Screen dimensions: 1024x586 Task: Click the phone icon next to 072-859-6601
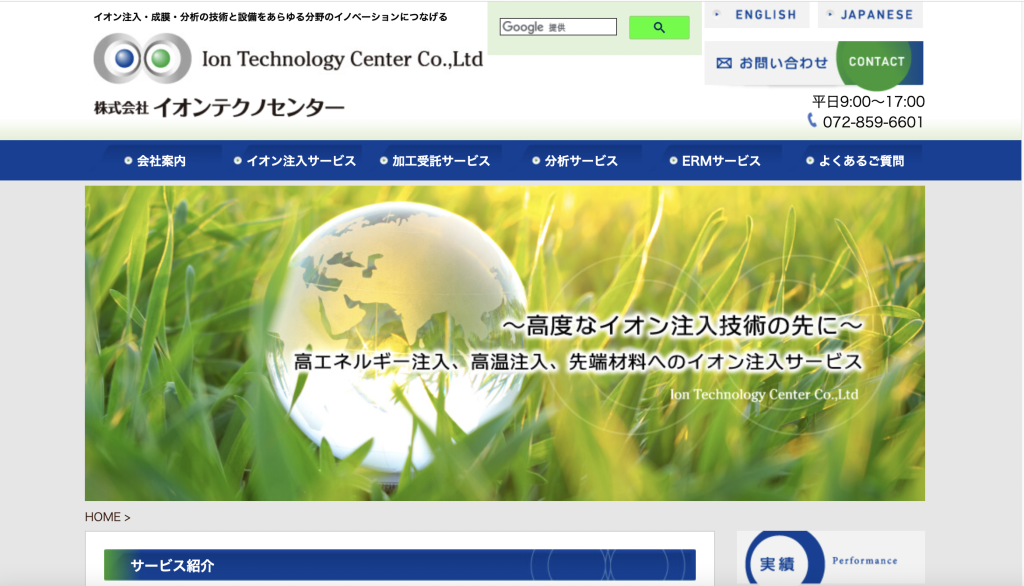(x=812, y=121)
